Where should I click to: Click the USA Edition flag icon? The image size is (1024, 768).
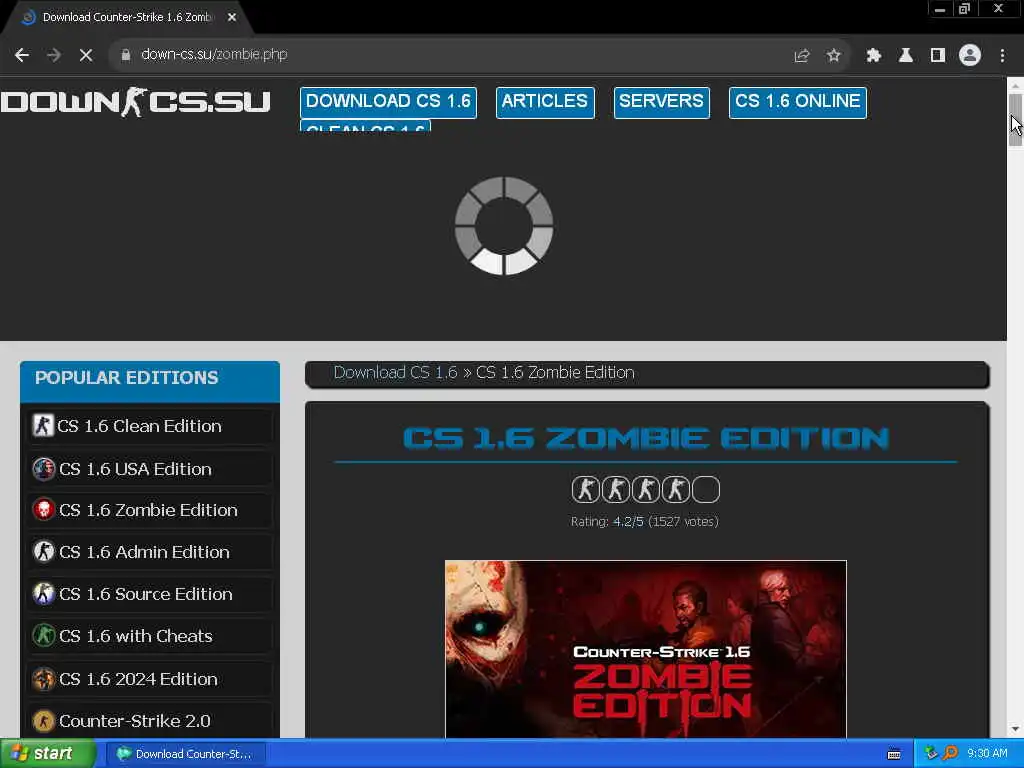pyautogui.click(x=44, y=469)
